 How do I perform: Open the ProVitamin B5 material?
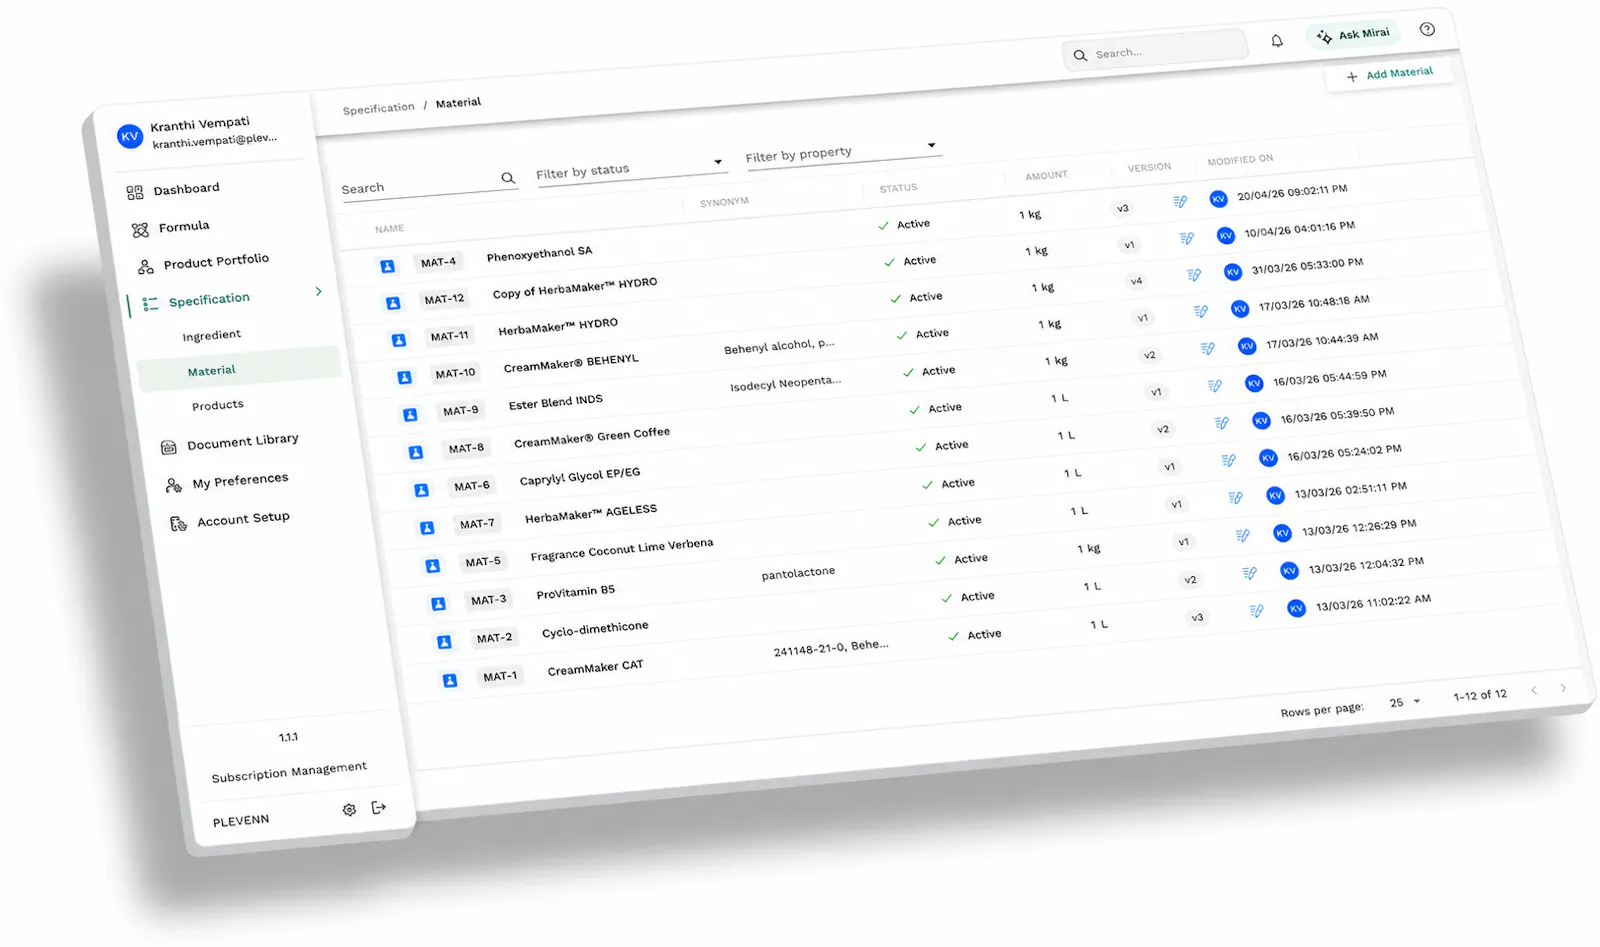coord(575,592)
